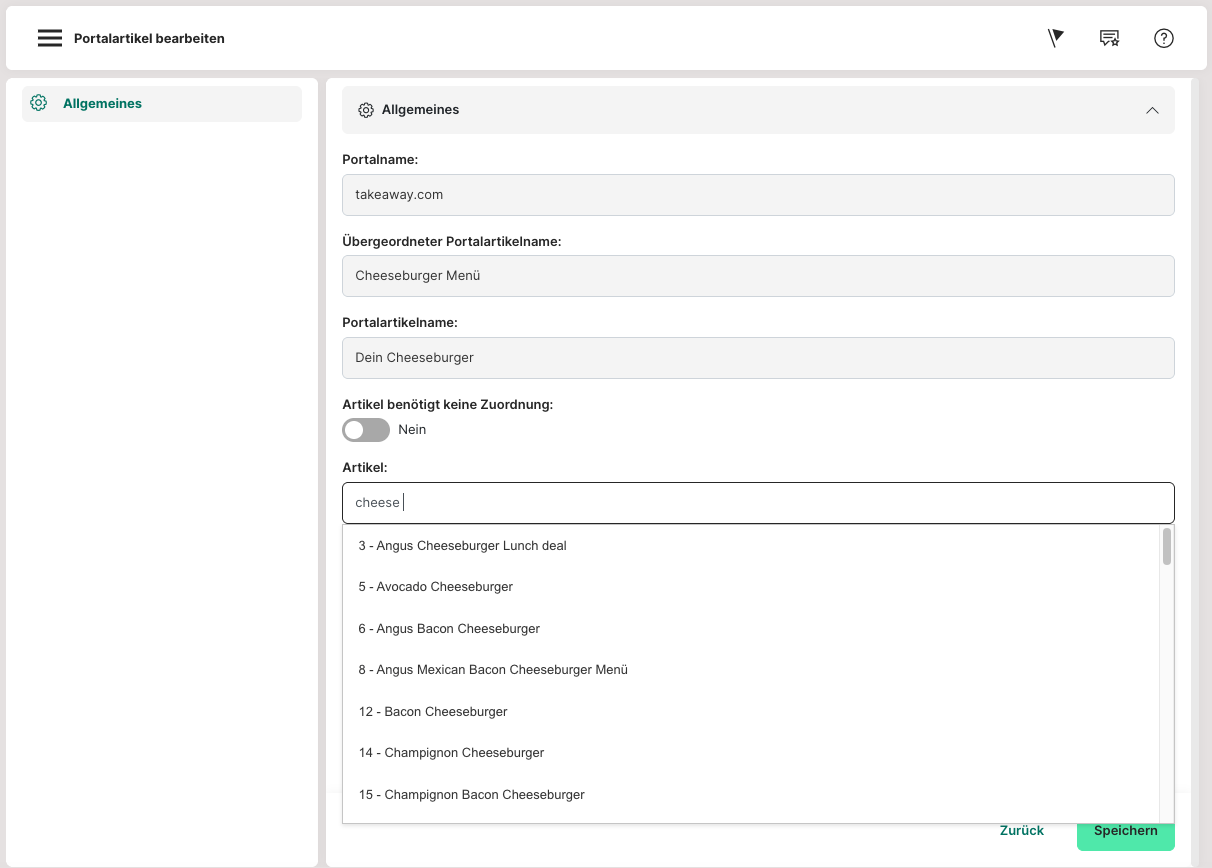1212x868 pixels.
Task: Select '14 - Champignon Cheeseburger' entry
Action: coord(451,753)
